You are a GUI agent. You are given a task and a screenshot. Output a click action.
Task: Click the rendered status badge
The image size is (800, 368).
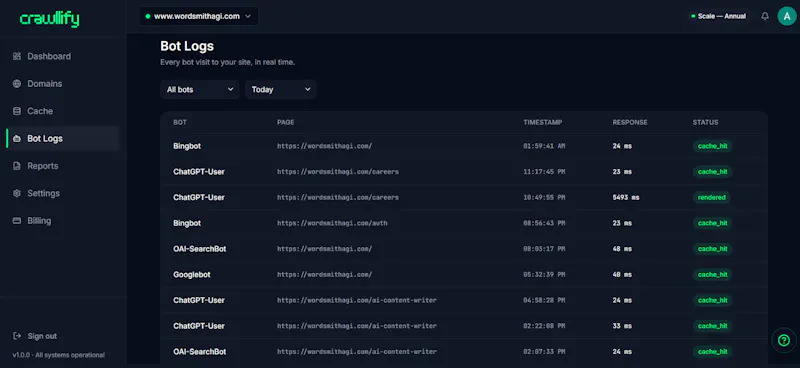pyautogui.click(x=712, y=198)
